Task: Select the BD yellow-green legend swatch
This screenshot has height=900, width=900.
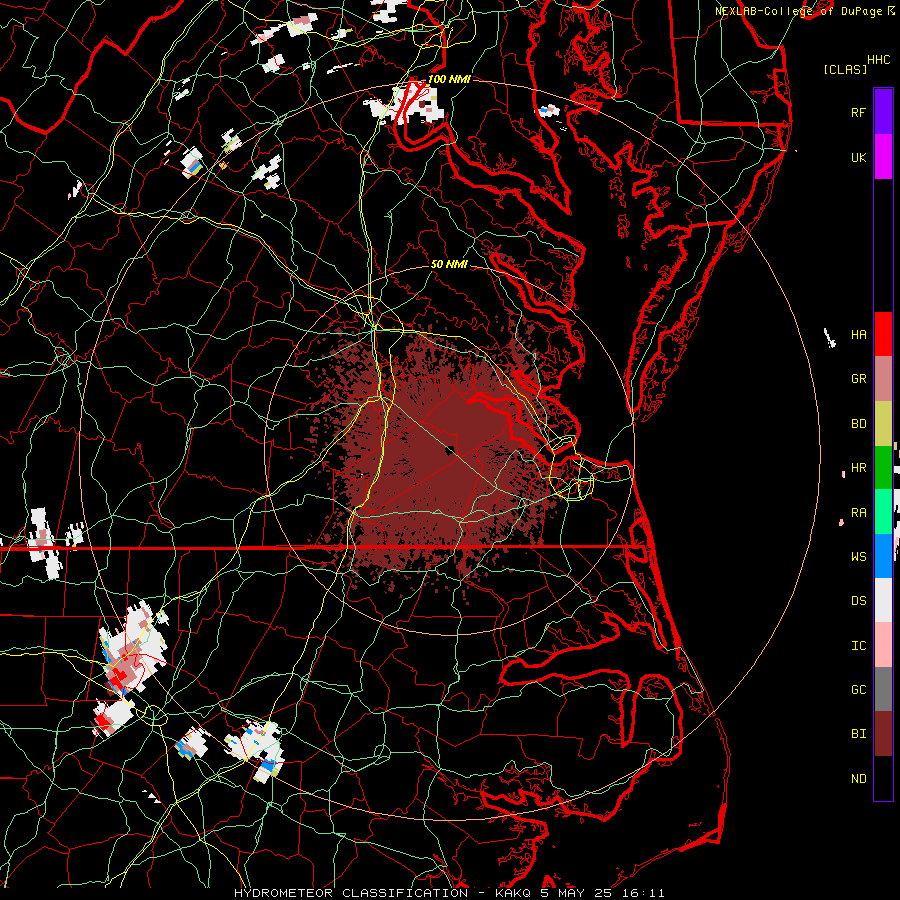Action: [x=883, y=424]
